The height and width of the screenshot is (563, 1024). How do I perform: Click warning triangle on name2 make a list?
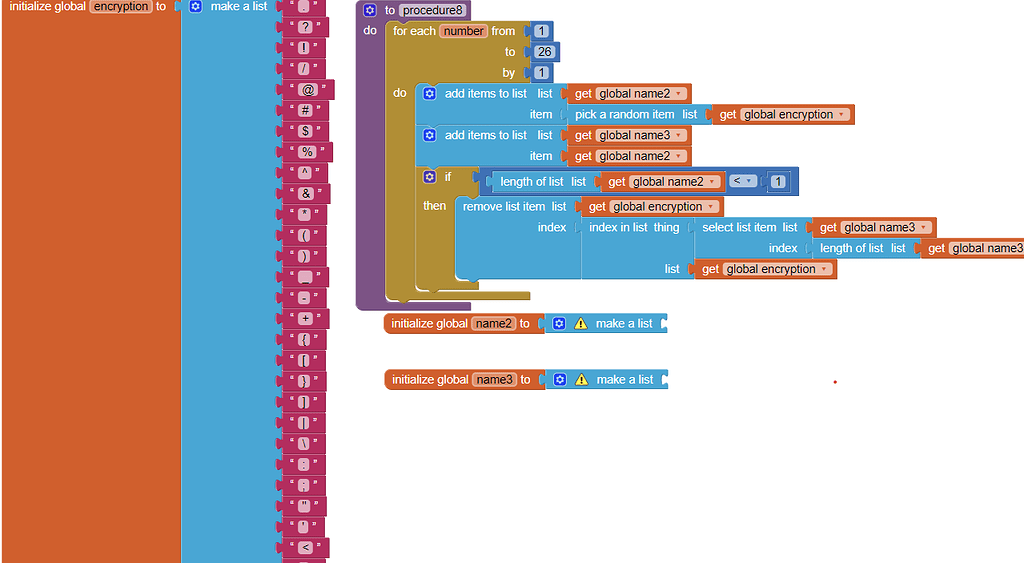coord(580,324)
